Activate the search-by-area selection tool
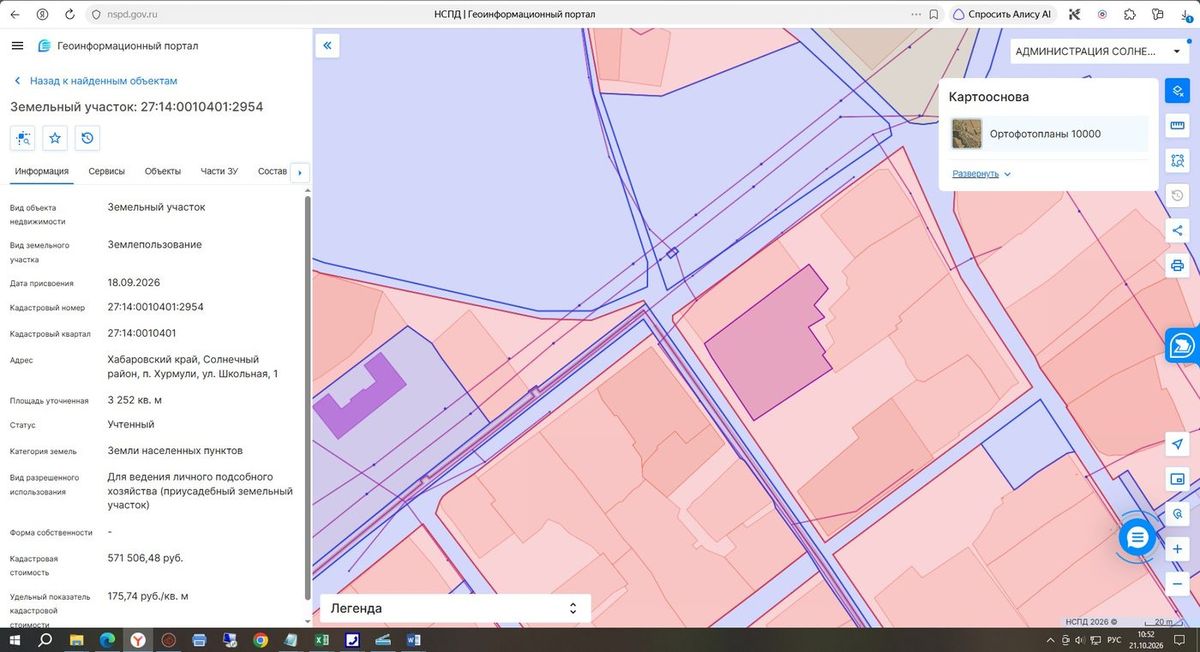Viewport: 1200px width, 652px height. coord(1178,160)
